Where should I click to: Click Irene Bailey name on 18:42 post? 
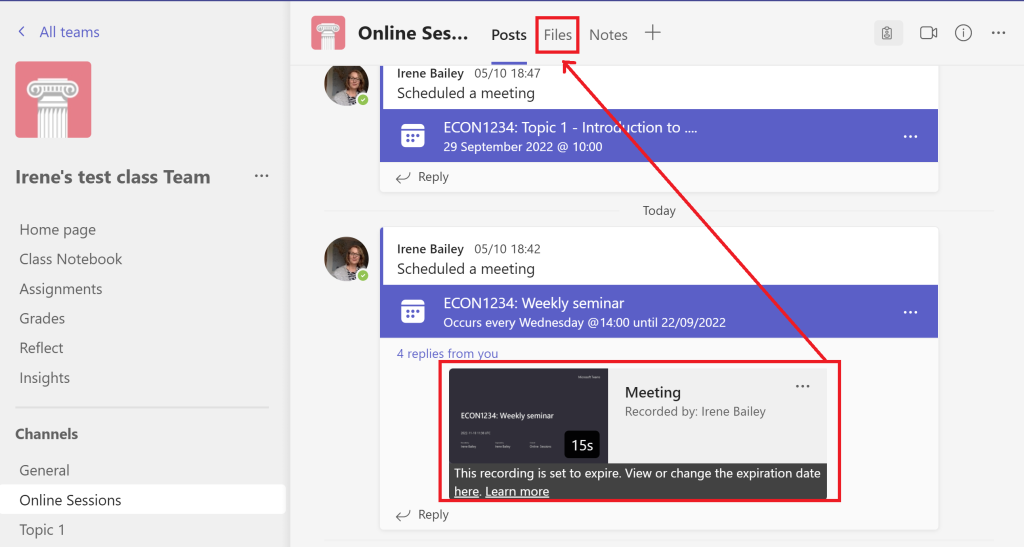click(x=430, y=249)
